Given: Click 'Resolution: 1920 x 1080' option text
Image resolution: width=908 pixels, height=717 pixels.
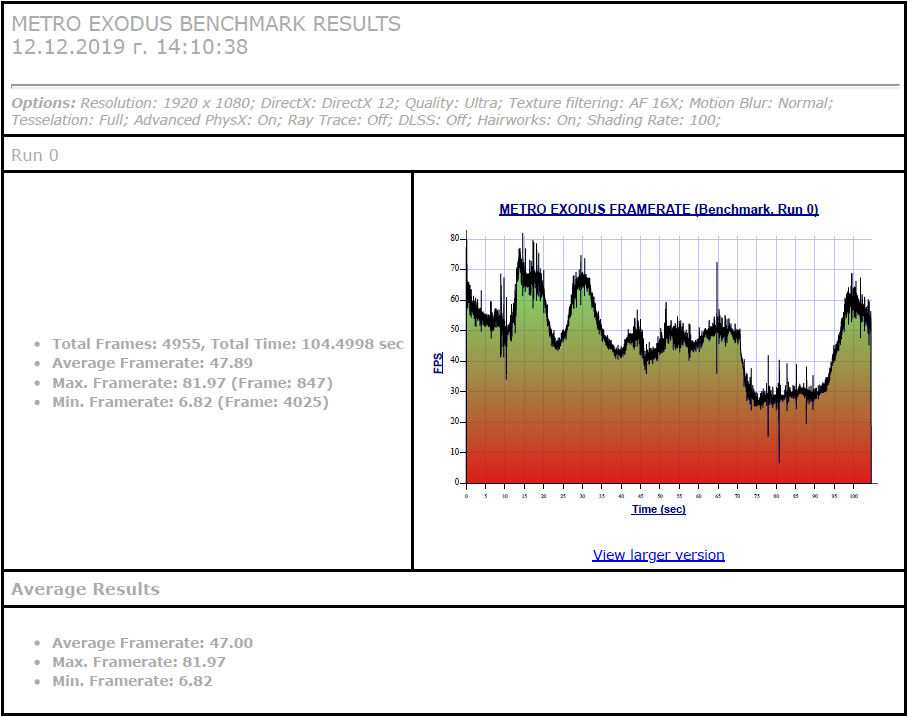Looking at the screenshot, I should click(165, 103).
